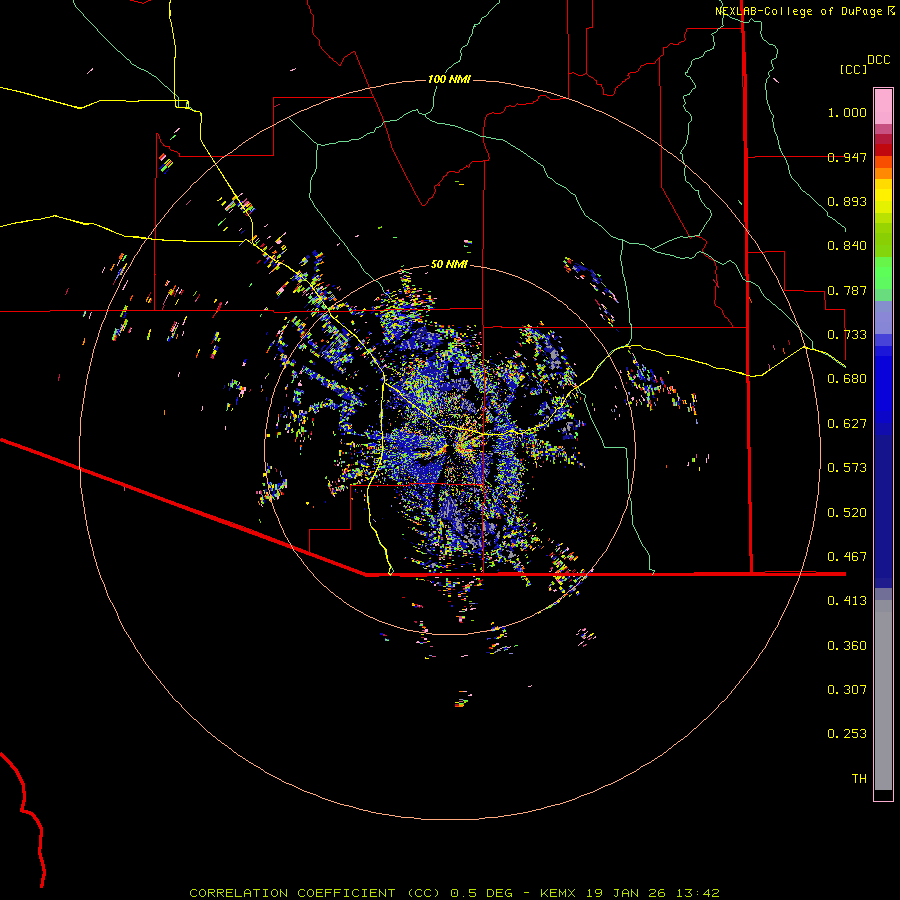Click the pink segment of color bar

tap(883, 107)
